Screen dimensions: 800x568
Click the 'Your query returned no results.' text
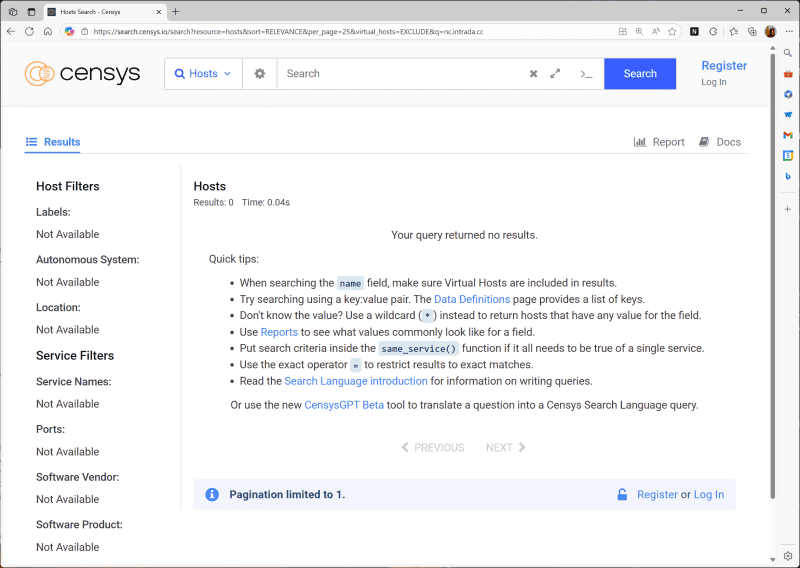(x=464, y=235)
